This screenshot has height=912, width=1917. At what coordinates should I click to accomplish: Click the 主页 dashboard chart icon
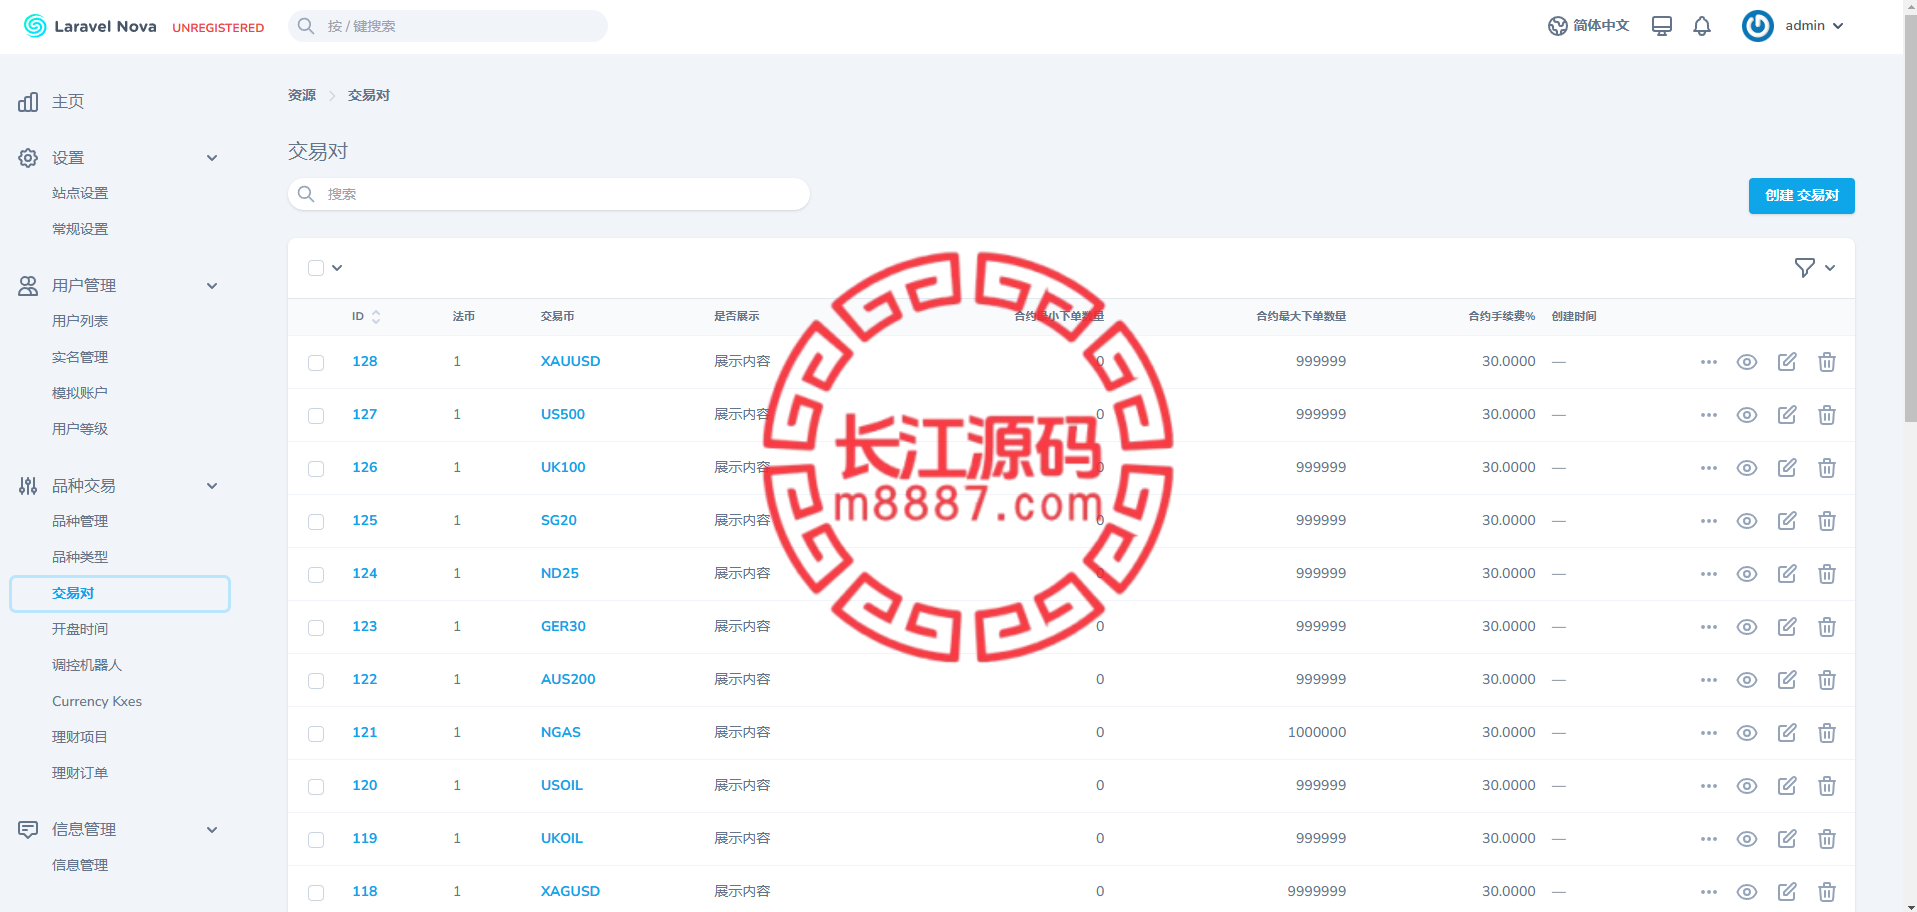click(28, 102)
